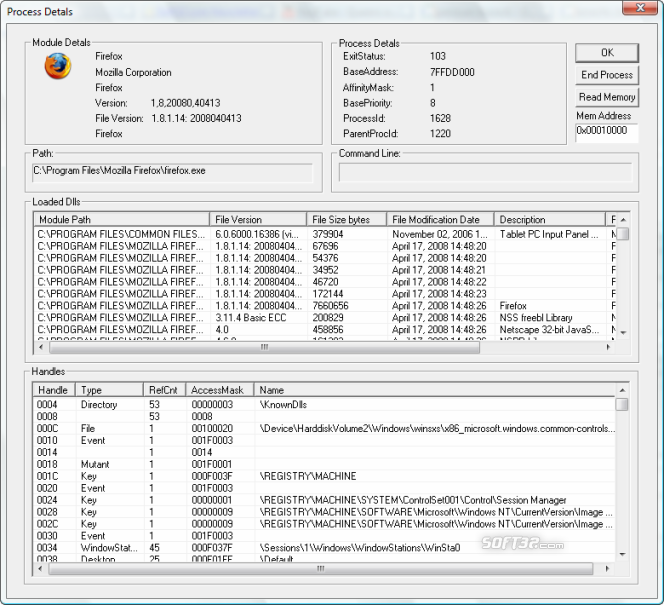Image resolution: width=664 pixels, height=605 pixels.
Task: Click the BaseAddress value 7FFDD000
Action: click(452, 72)
